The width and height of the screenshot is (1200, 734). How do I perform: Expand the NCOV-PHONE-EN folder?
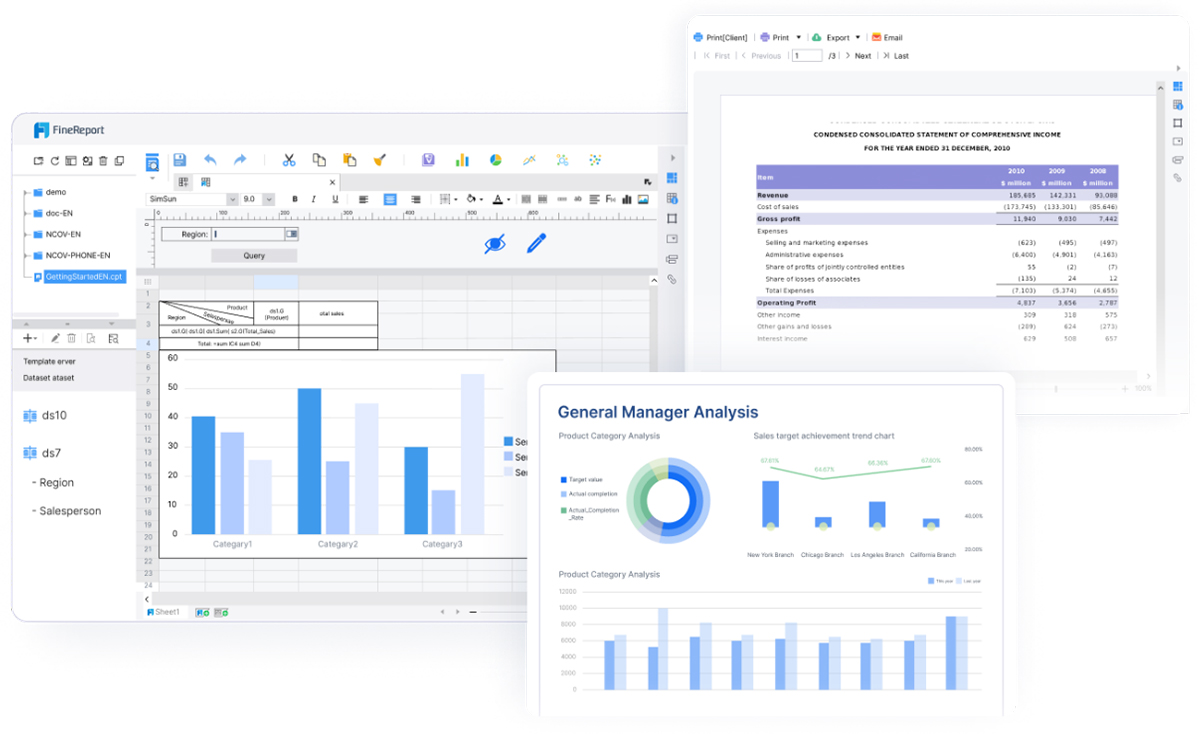tap(24, 255)
